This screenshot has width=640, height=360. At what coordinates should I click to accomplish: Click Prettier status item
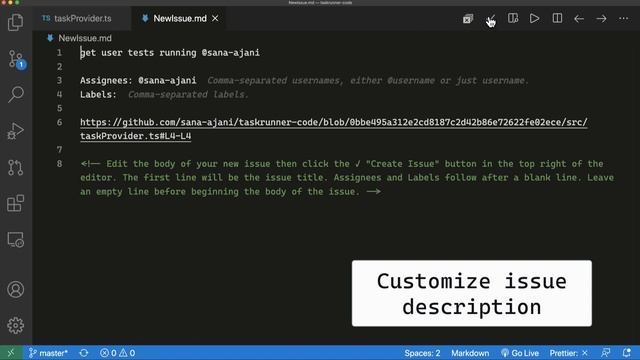click(569, 353)
